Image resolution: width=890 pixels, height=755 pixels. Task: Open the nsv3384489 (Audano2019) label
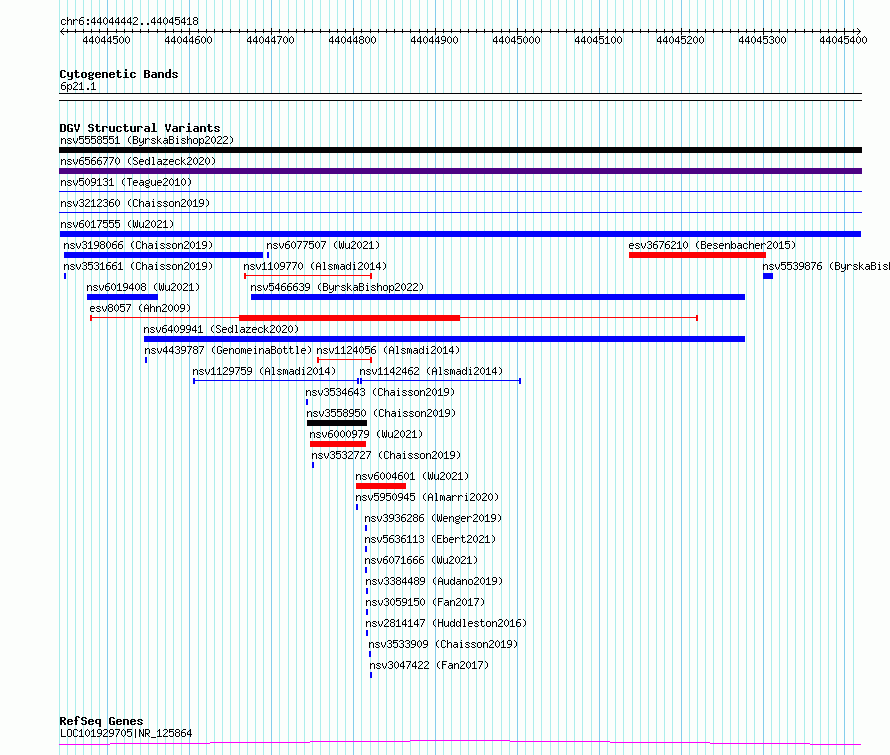tap(434, 581)
